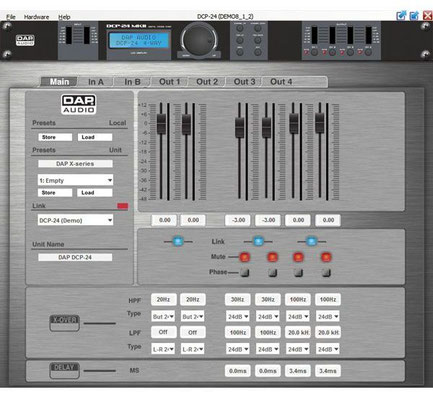Click the DELAY button
Viewport: 433px width, 400px height.
[64, 370]
